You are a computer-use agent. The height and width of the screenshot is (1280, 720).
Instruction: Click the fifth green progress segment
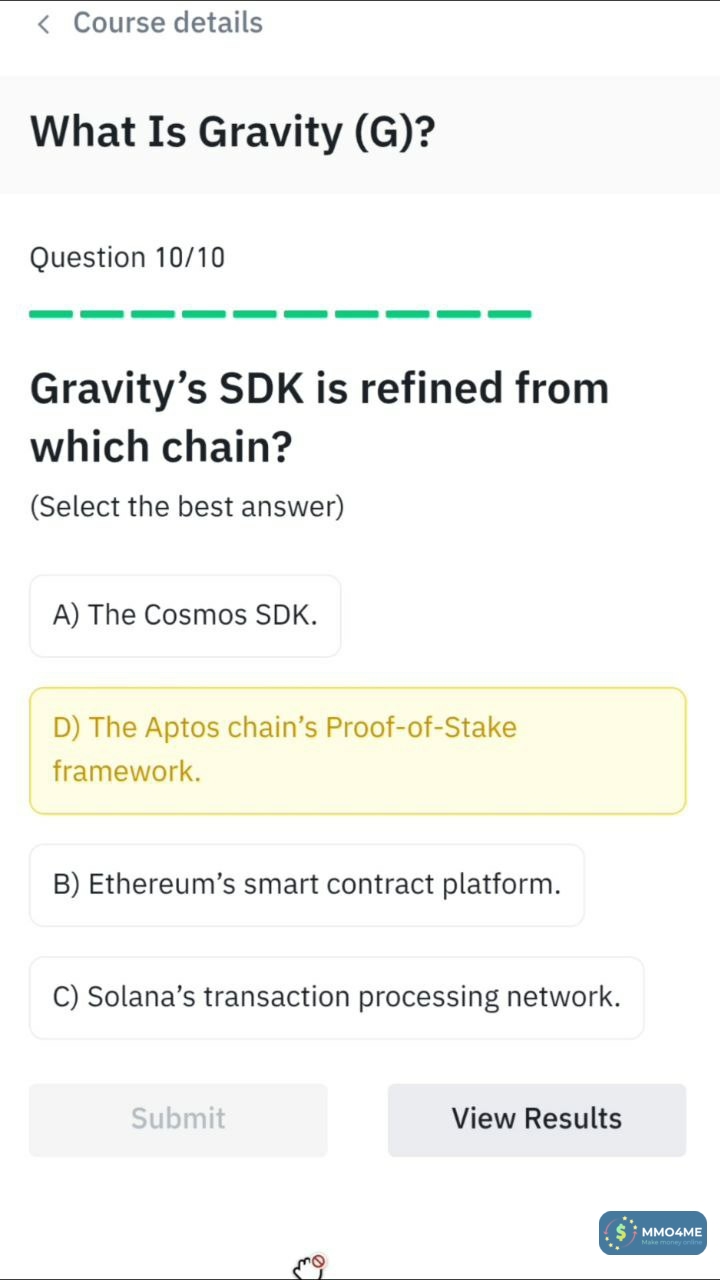click(x=255, y=314)
